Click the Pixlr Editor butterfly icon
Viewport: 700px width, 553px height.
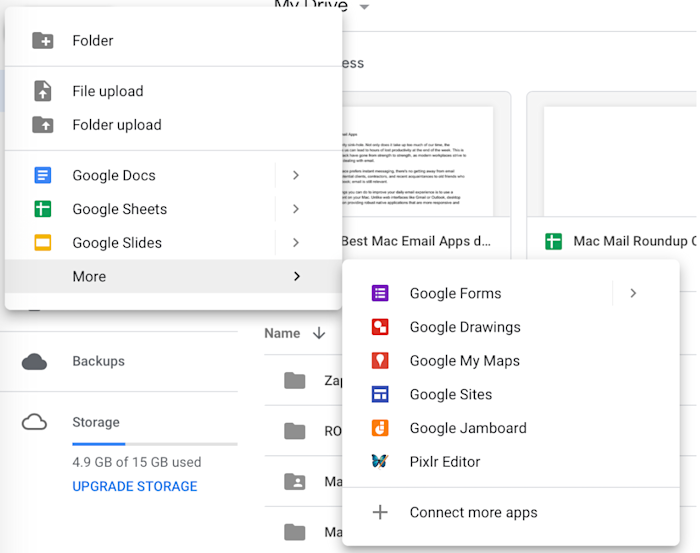coord(380,462)
